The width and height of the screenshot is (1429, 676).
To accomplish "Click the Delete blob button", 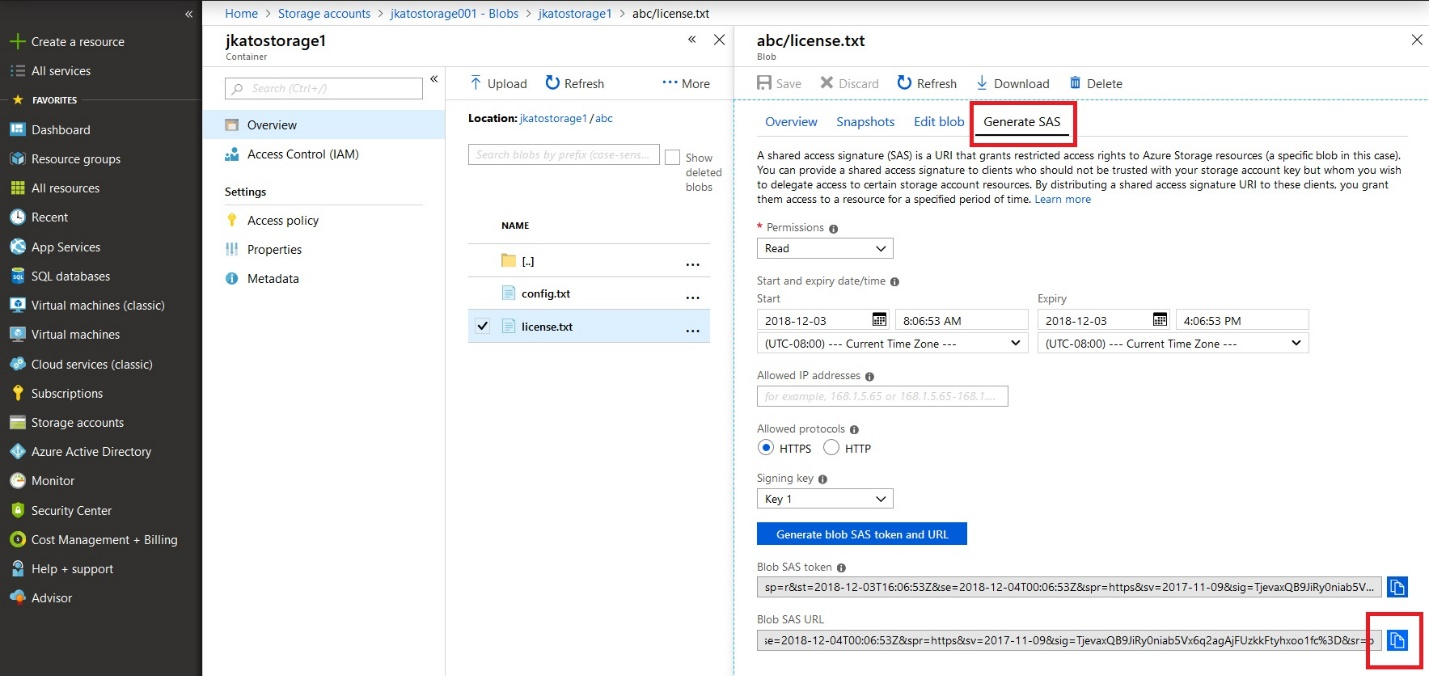I will pyautogui.click(x=1095, y=83).
